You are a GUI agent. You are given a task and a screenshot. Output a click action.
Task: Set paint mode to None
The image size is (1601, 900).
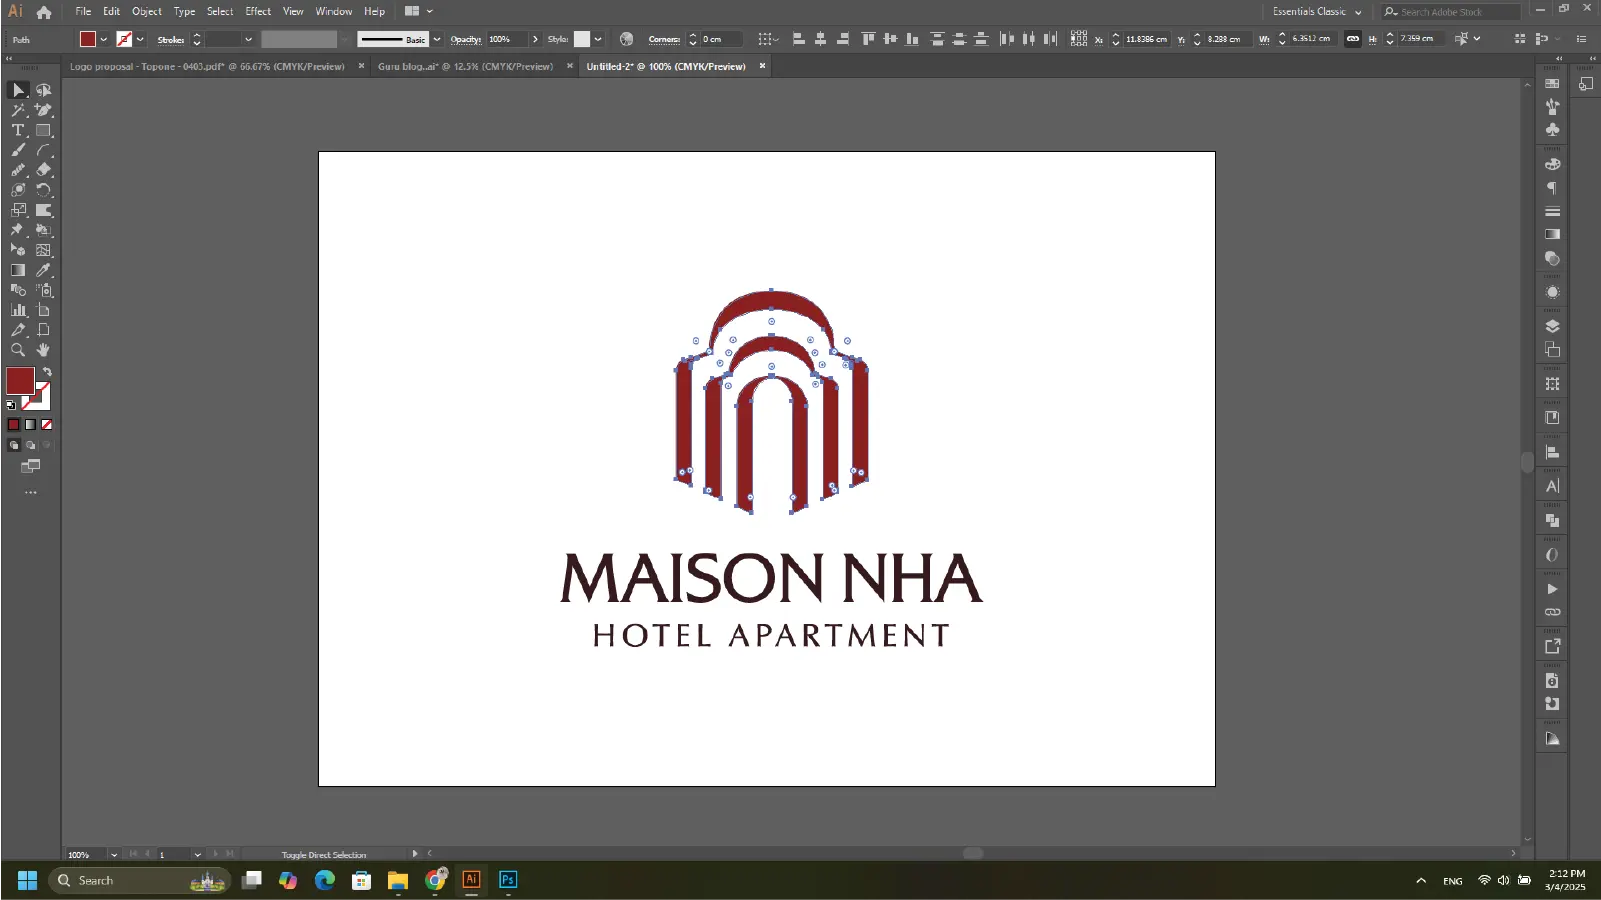click(x=46, y=424)
